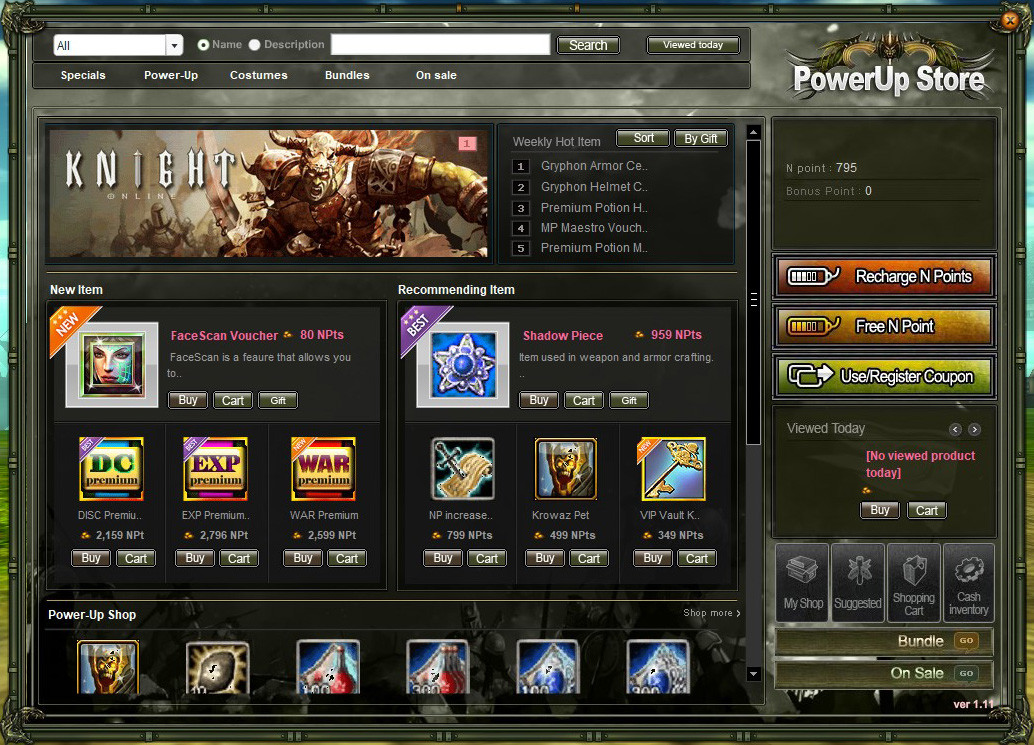The image size is (1034, 745).
Task: Select the DISC Premium icon
Action: tap(111, 469)
